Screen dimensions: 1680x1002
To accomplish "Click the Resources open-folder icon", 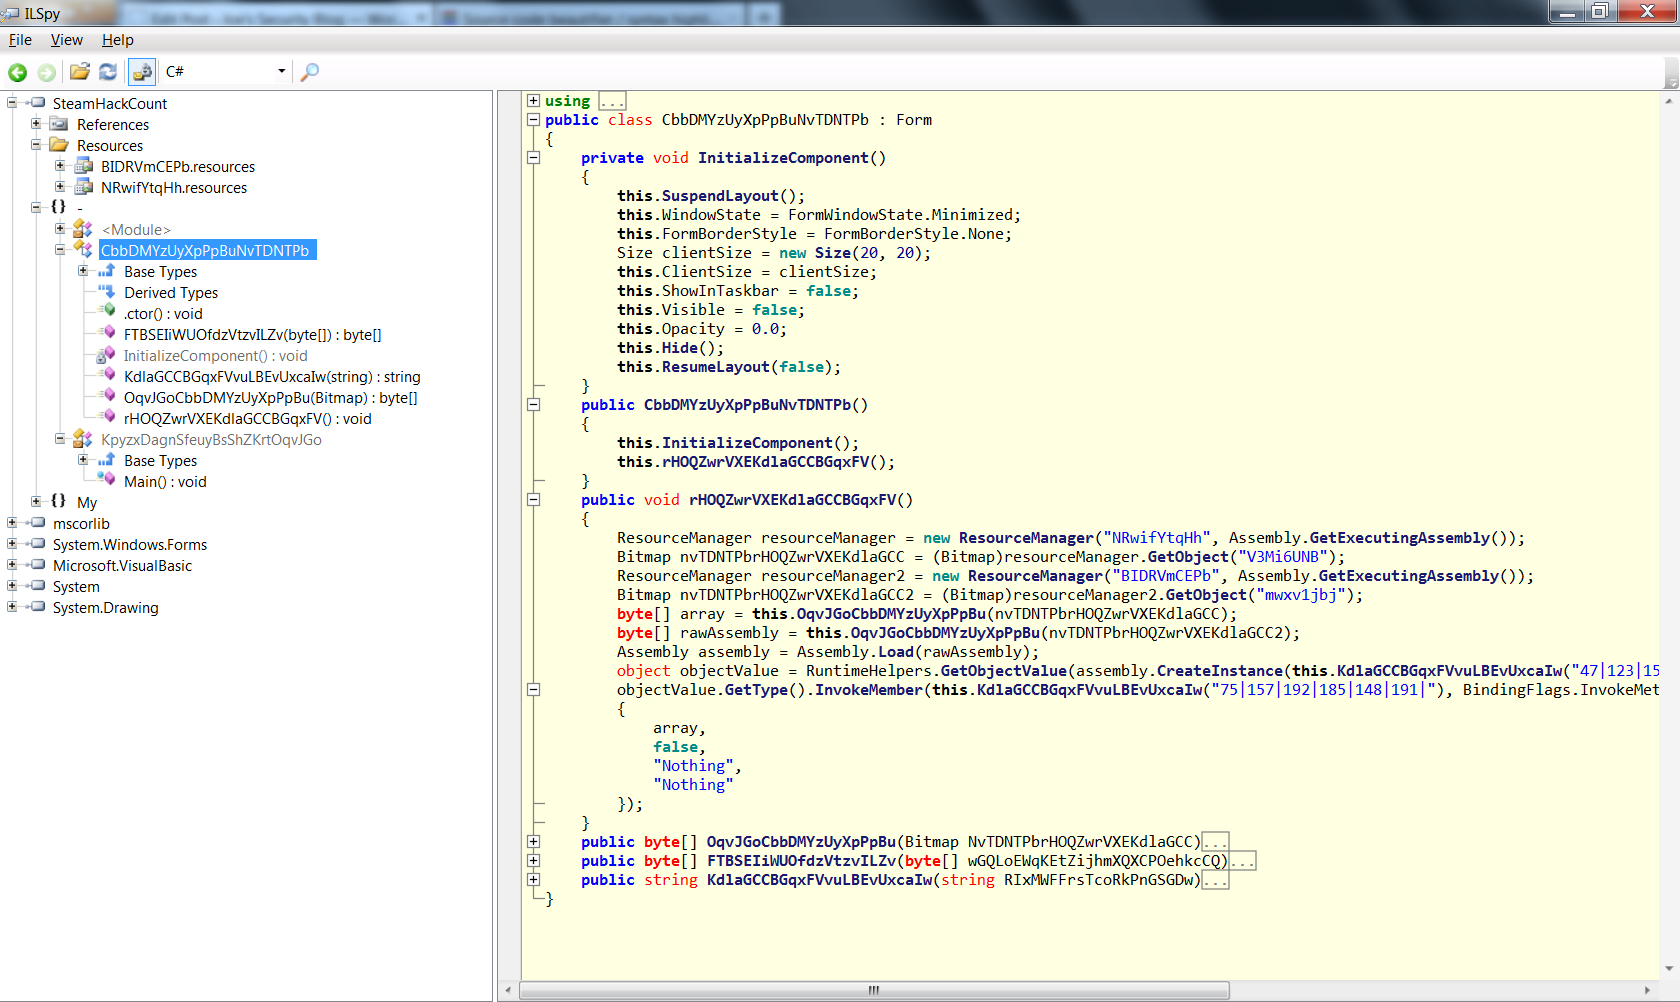I will 59,145.
